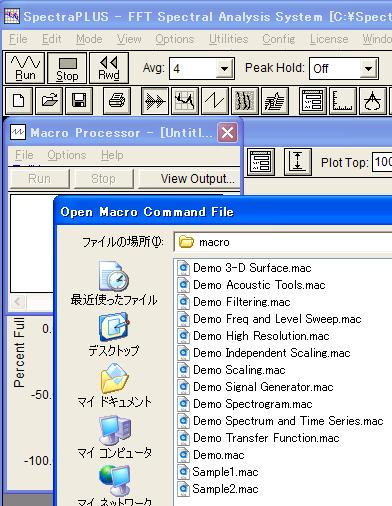This screenshot has width=392, height=506.
Task: Click scroll left arrow in Macro Processor
Action: click(x=18, y=302)
